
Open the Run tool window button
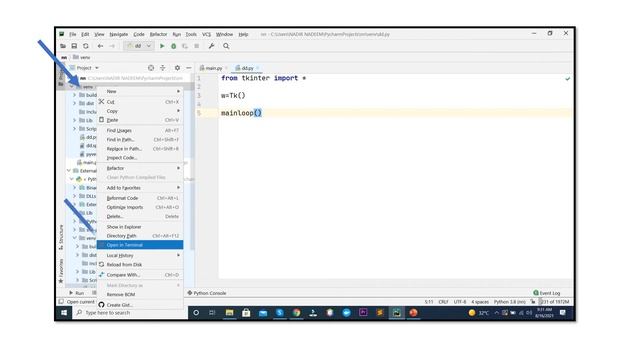[76, 293]
